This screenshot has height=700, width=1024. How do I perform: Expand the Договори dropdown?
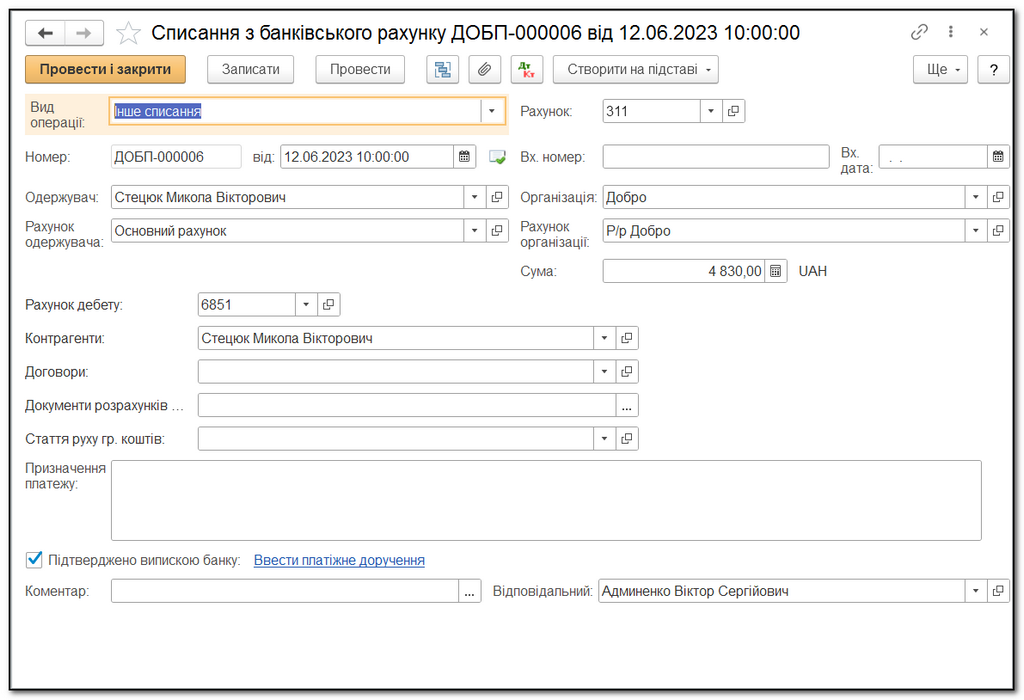click(605, 372)
